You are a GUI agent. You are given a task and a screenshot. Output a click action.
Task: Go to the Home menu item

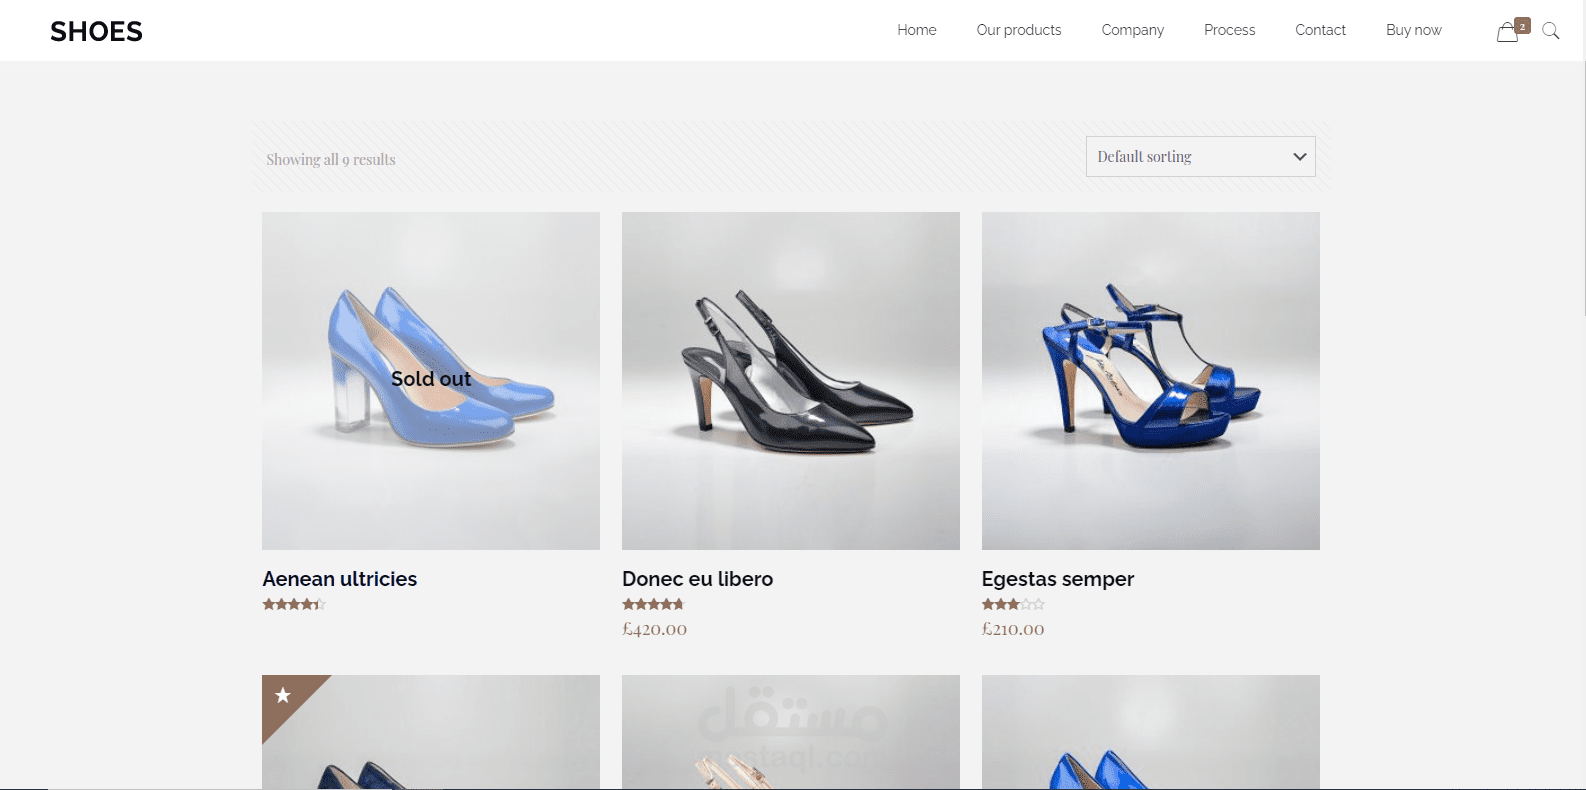tap(917, 30)
